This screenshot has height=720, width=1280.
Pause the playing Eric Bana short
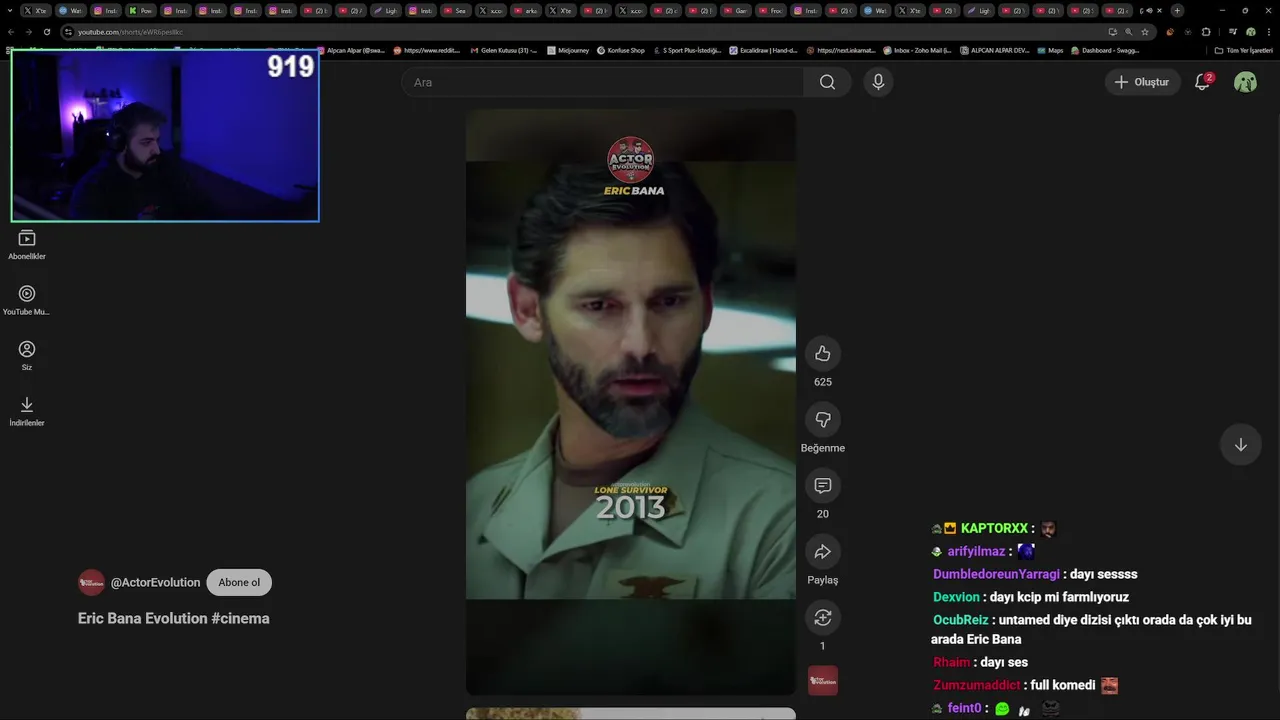[x=631, y=400]
